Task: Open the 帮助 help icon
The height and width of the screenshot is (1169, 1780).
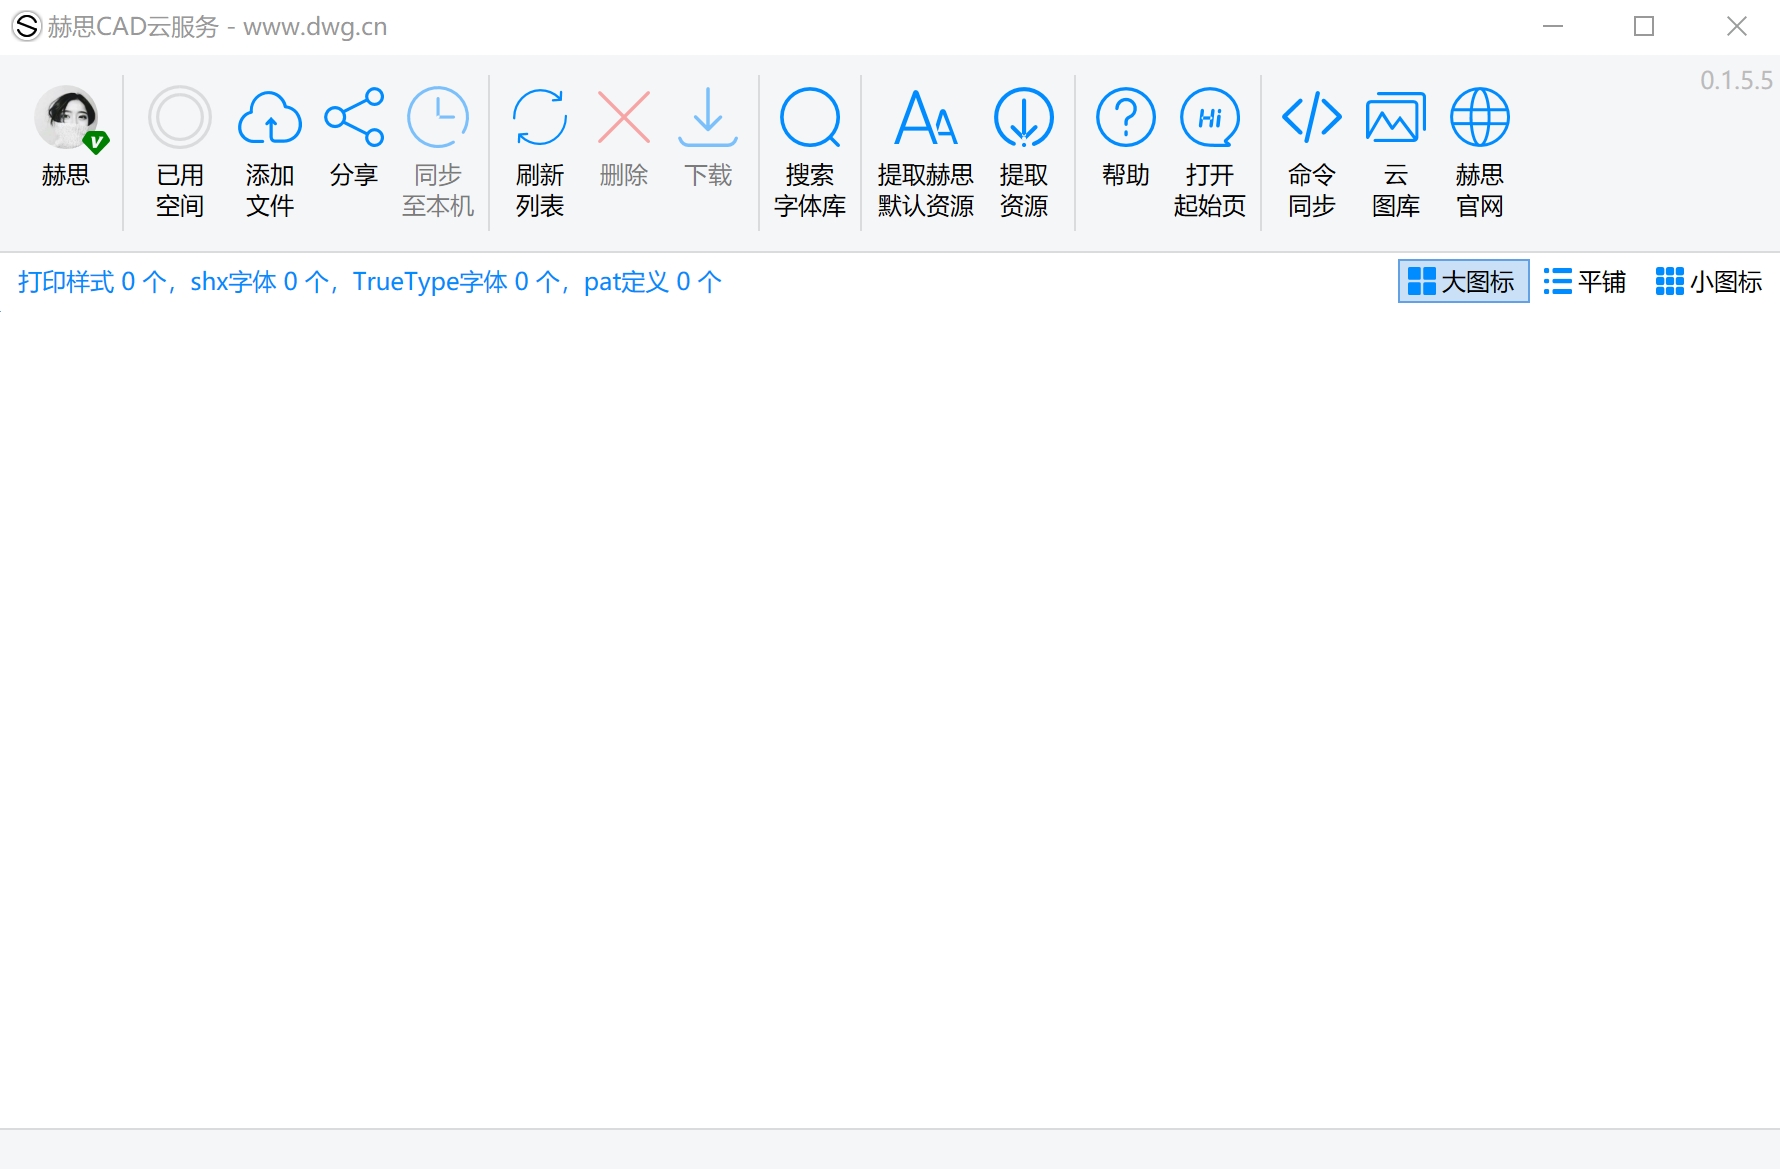Action: pyautogui.click(x=1126, y=118)
